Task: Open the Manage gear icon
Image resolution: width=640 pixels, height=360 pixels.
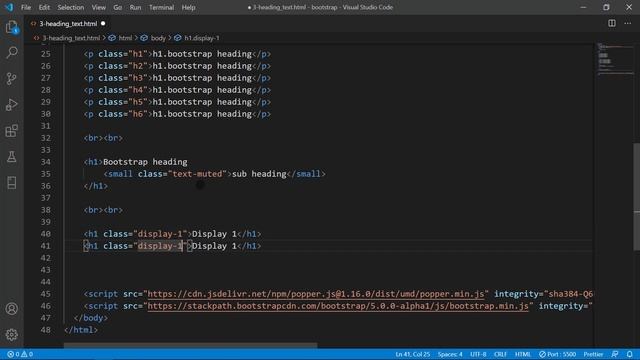Action: 12,335
